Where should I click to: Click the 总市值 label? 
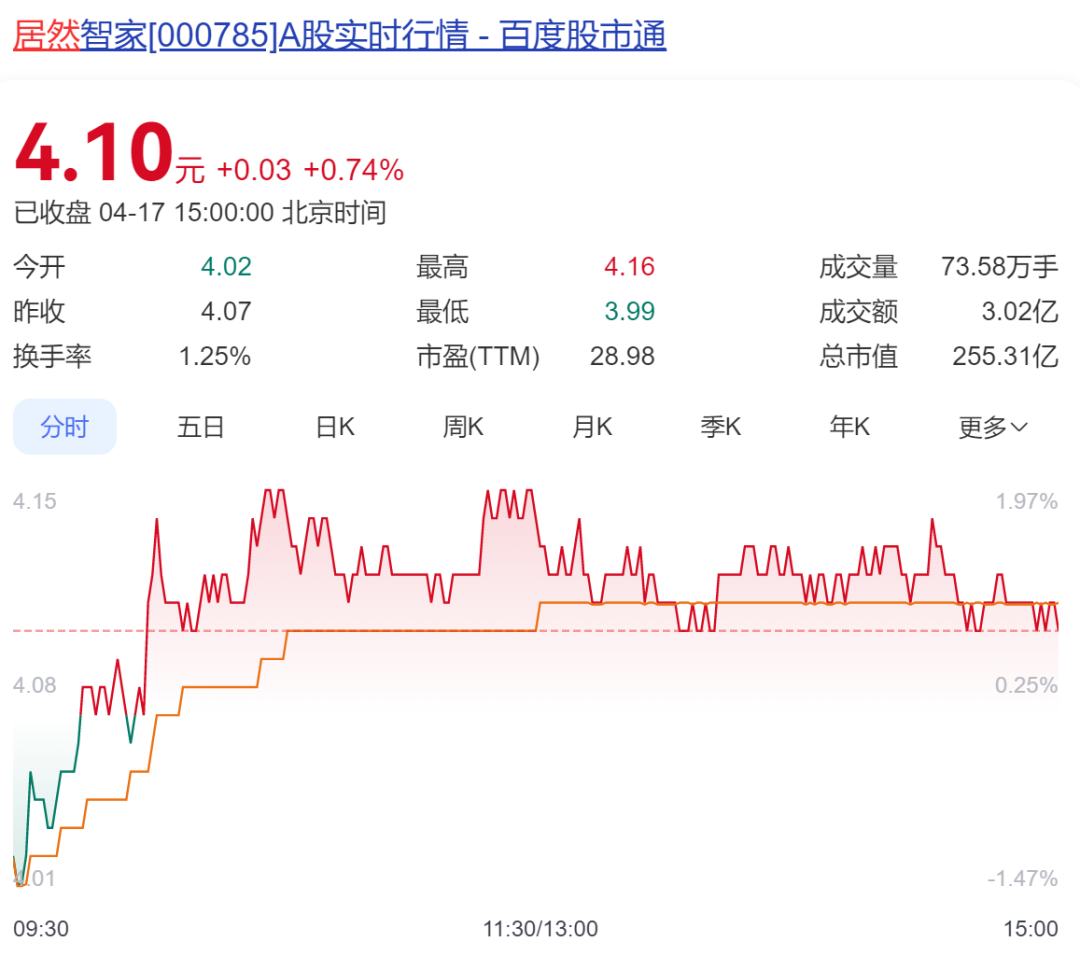click(x=858, y=357)
